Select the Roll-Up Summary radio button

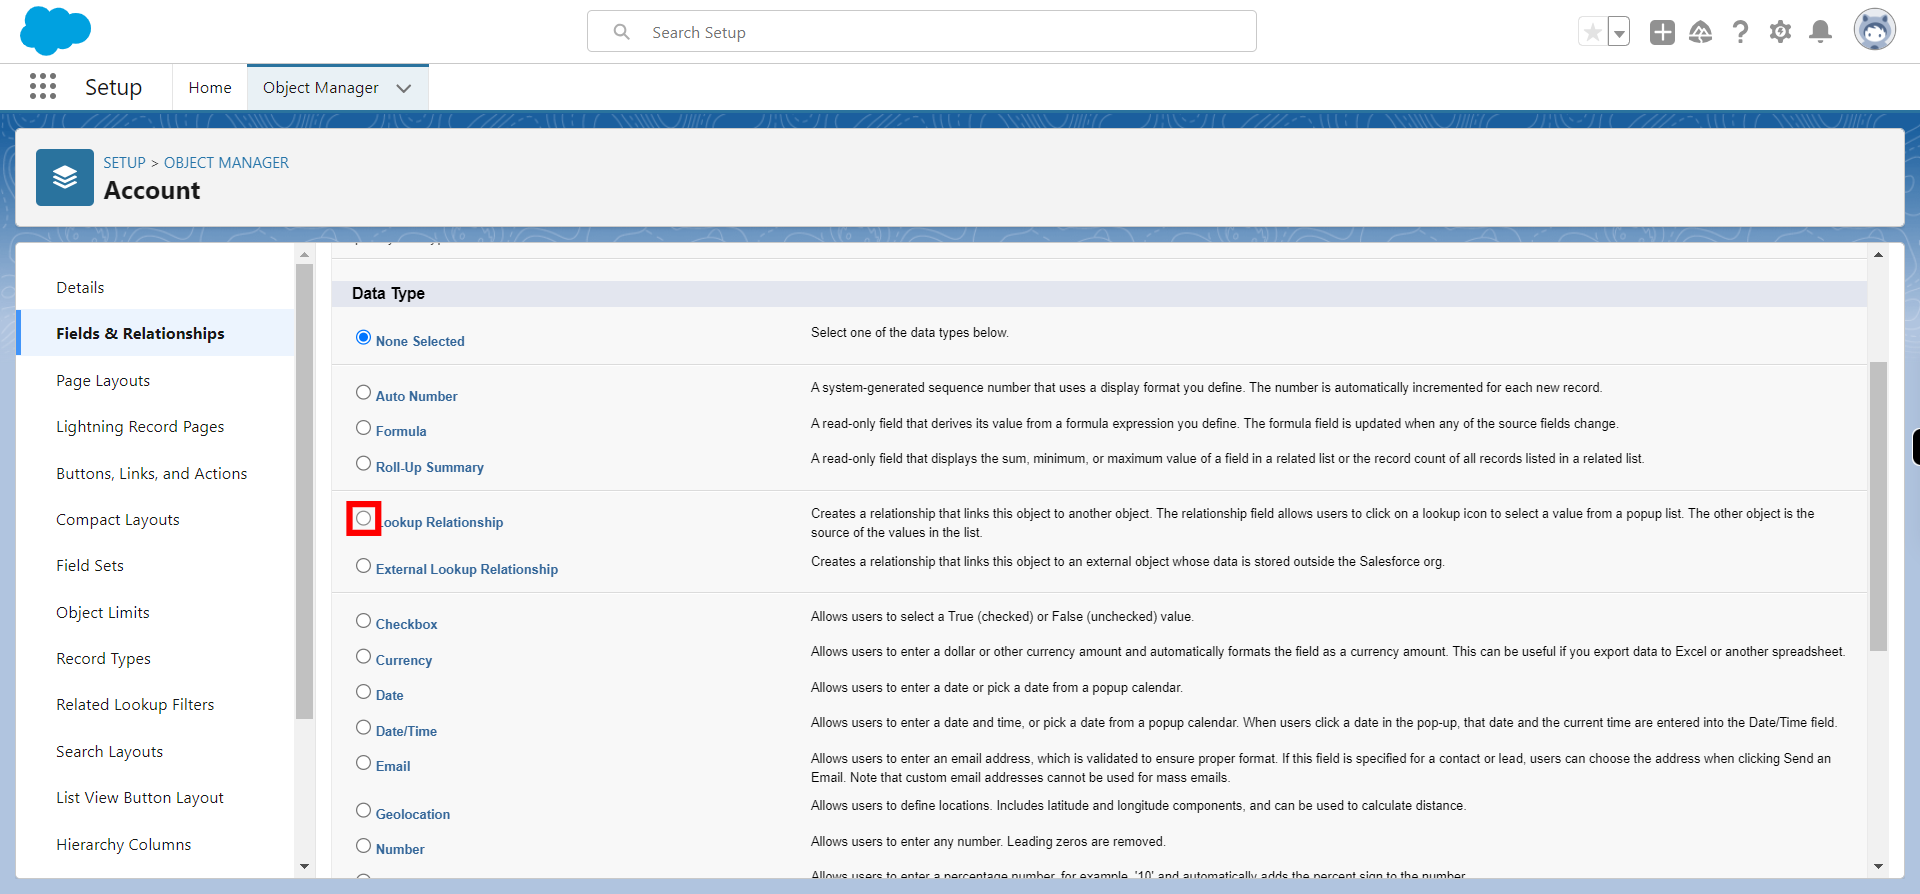coord(363,463)
